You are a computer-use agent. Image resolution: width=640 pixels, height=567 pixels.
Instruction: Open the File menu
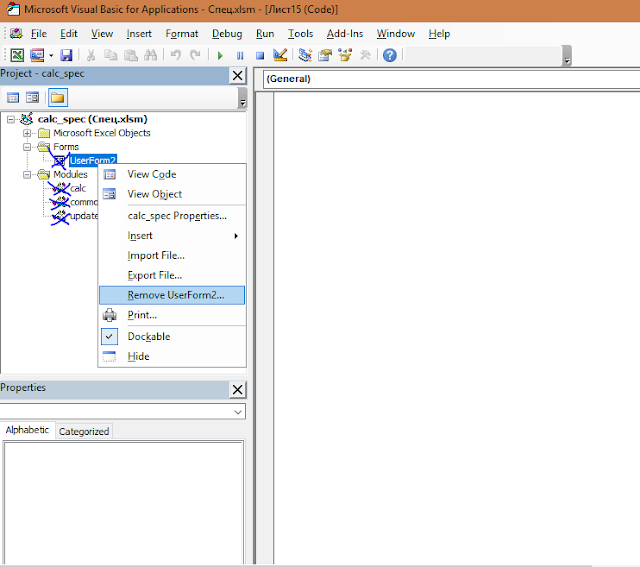click(x=39, y=33)
